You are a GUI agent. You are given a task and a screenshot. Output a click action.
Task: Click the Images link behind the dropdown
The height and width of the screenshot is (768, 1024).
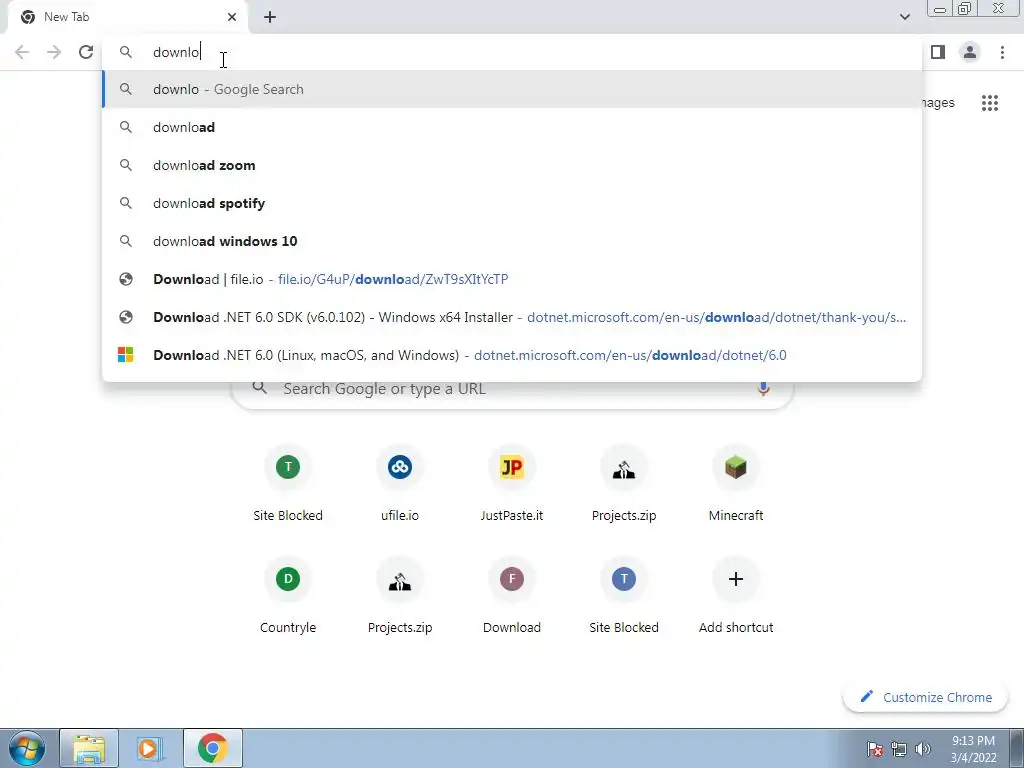click(x=938, y=103)
